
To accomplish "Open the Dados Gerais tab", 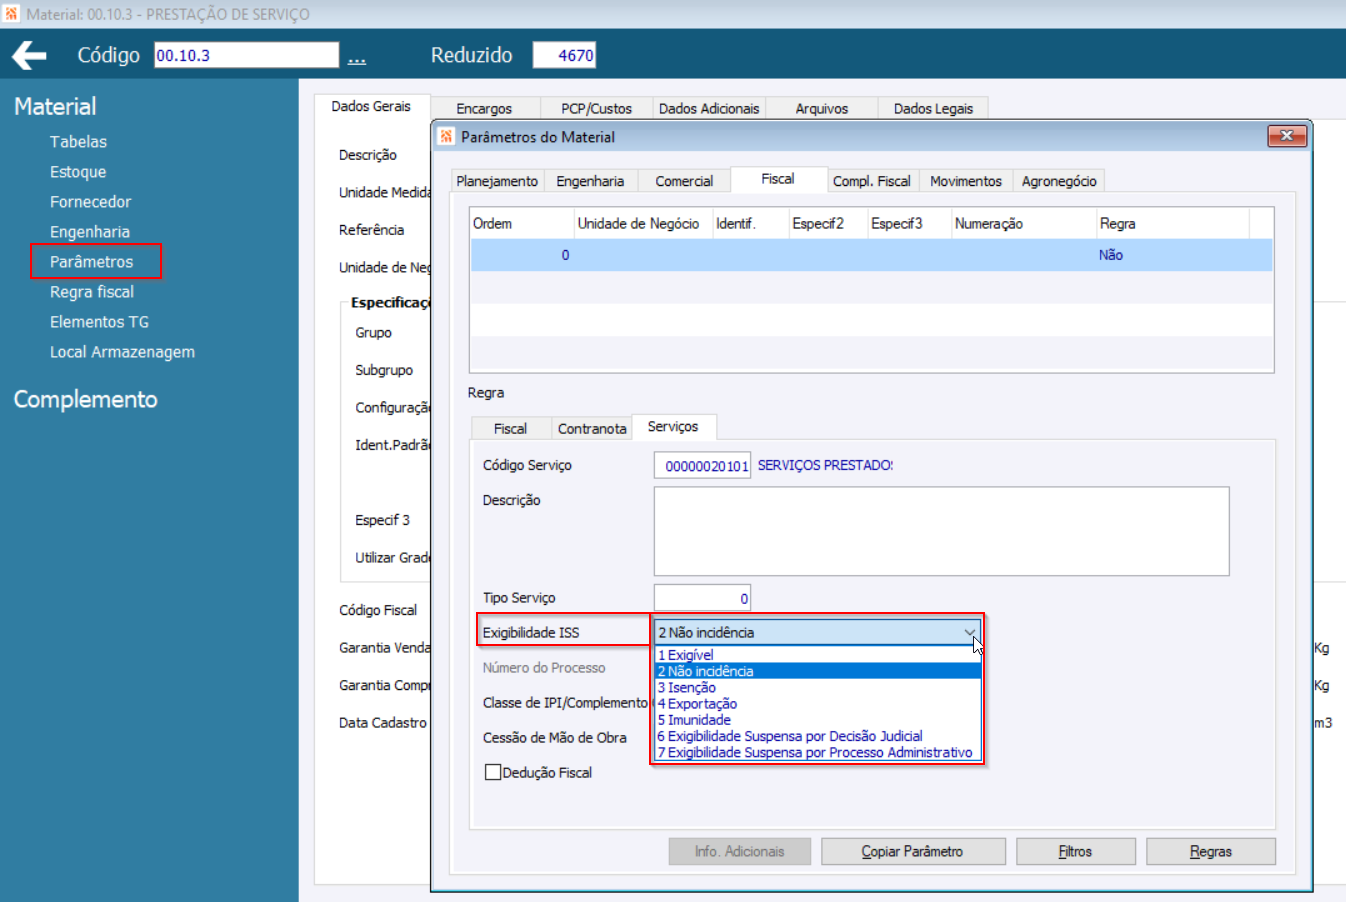I will pos(371,106).
